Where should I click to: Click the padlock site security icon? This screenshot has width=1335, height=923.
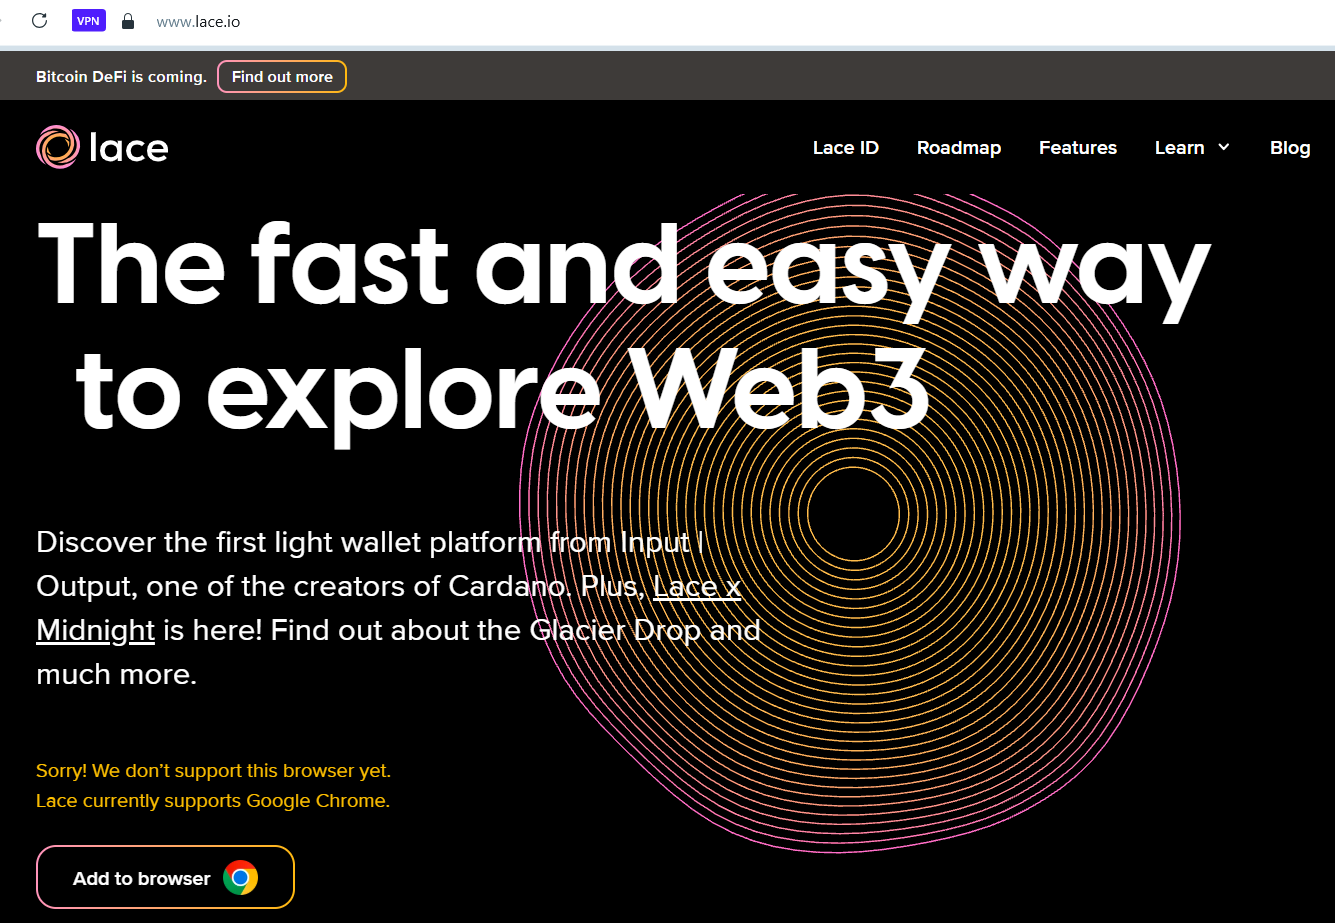click(128, 21)
